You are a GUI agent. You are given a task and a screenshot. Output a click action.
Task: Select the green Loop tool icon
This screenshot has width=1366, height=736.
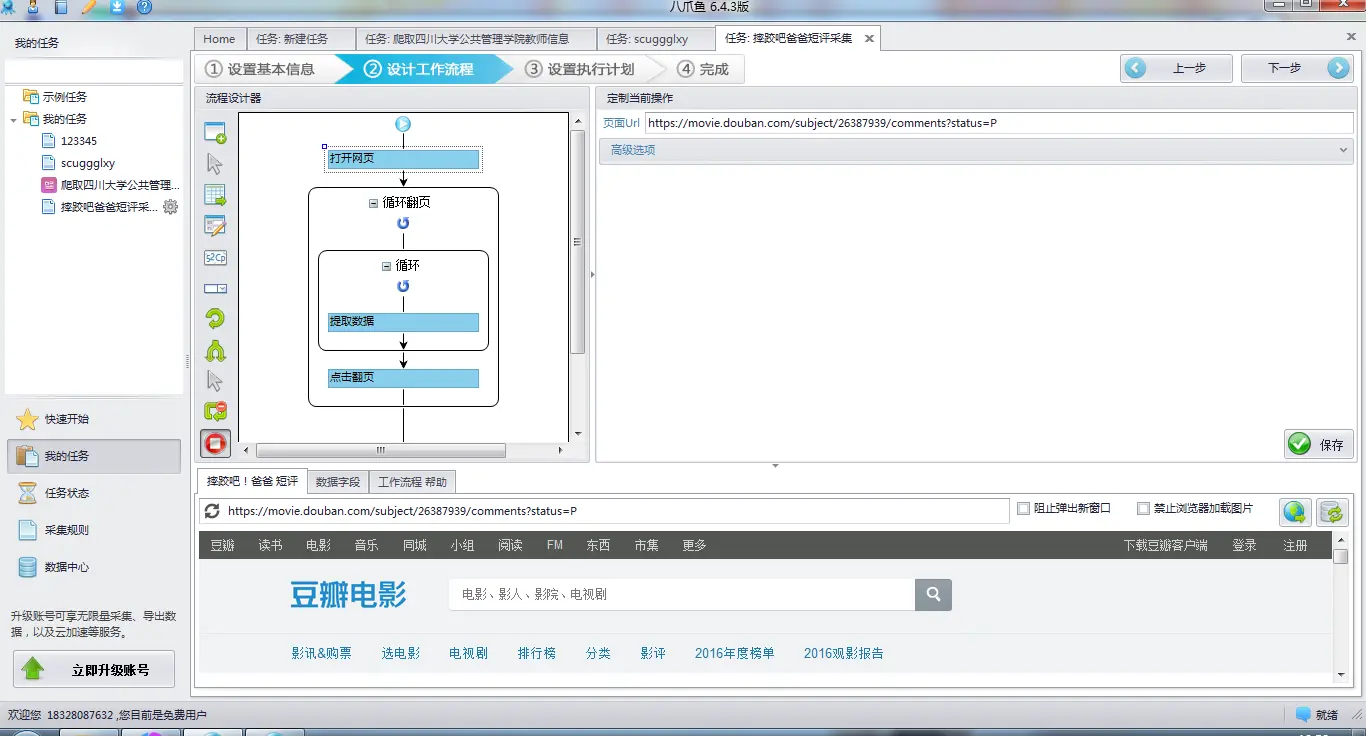pyautogui.click(x=215, y=319)
